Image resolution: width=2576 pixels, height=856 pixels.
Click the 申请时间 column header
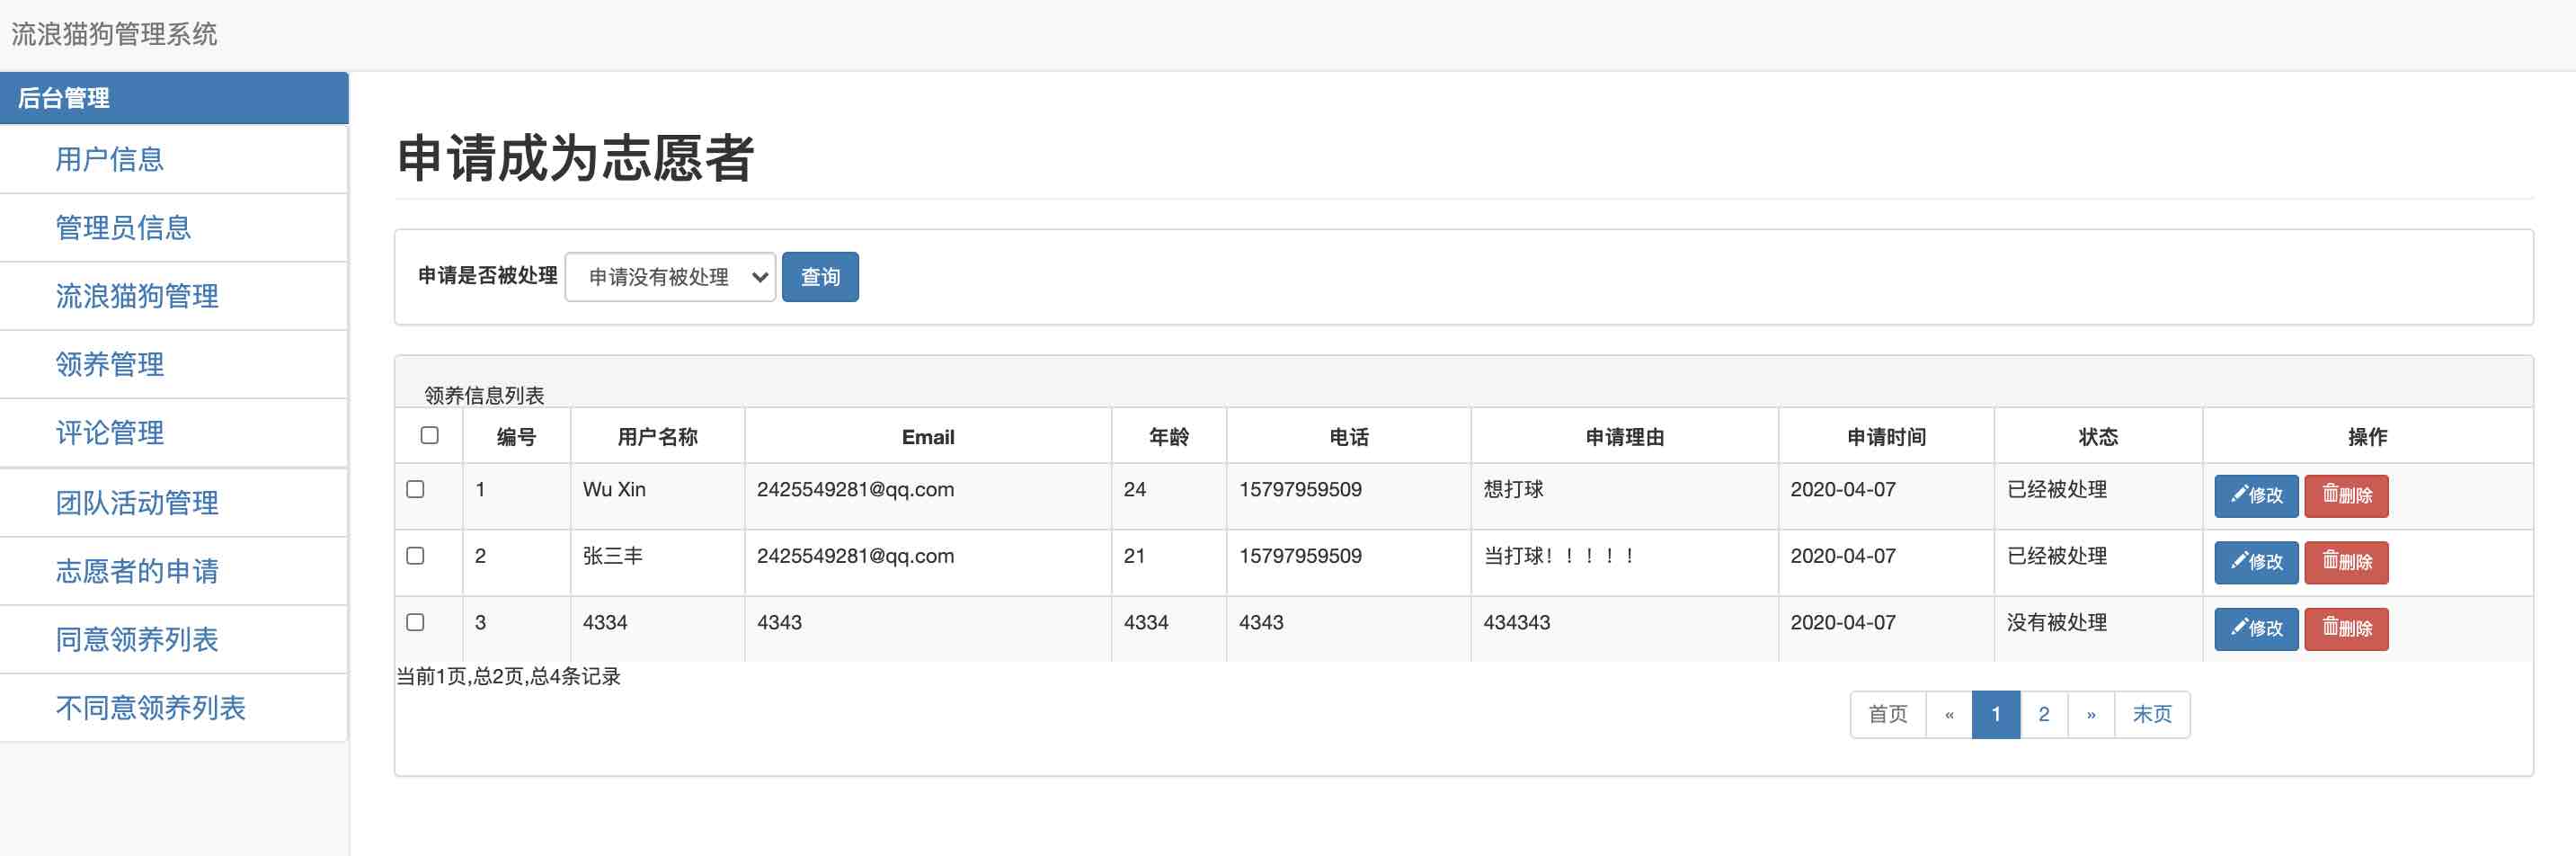tap(1886, 437)
